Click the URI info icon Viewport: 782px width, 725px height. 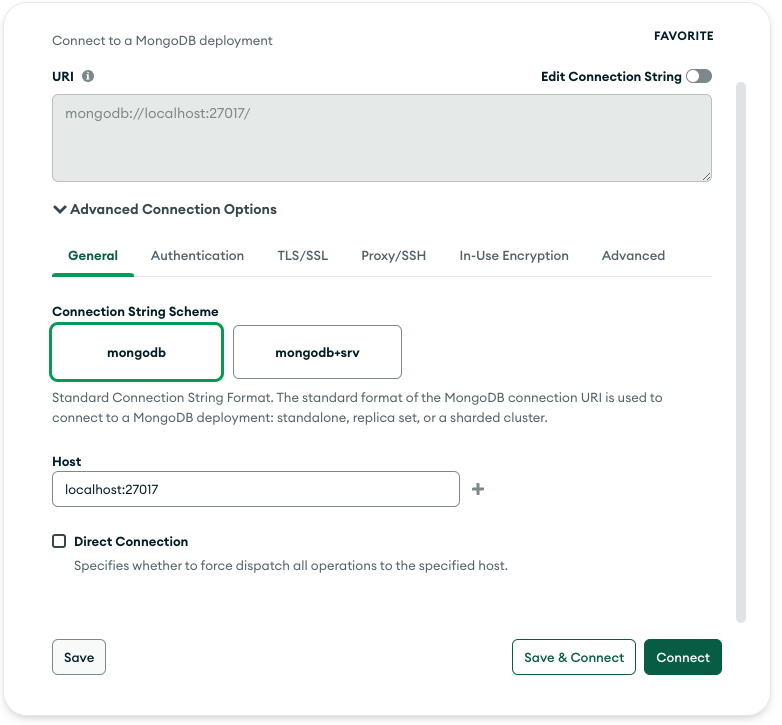(88, 76)
